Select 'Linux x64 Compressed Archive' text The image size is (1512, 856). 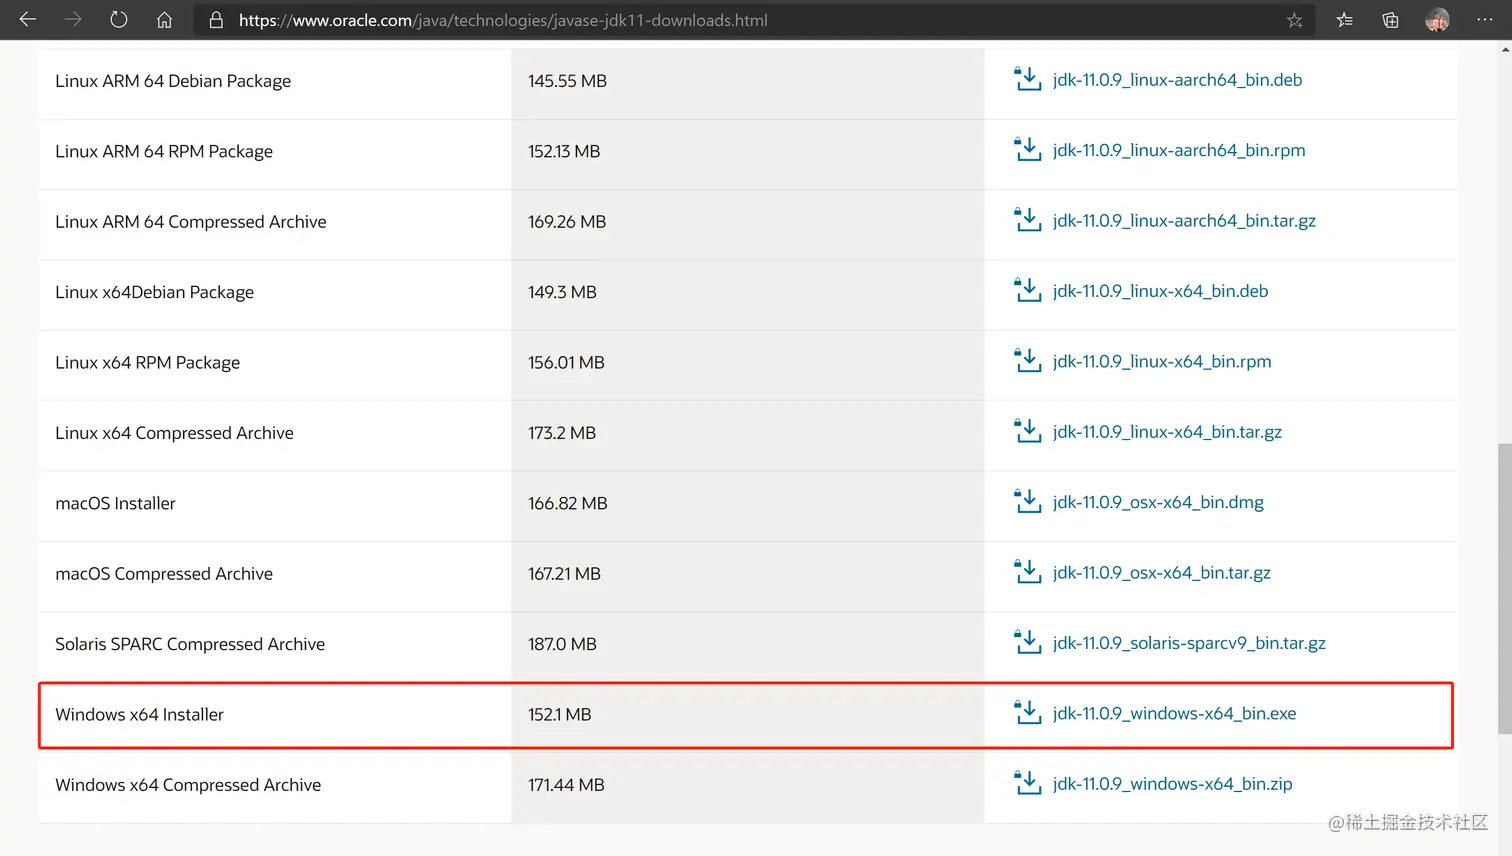(x=174, y=433)
